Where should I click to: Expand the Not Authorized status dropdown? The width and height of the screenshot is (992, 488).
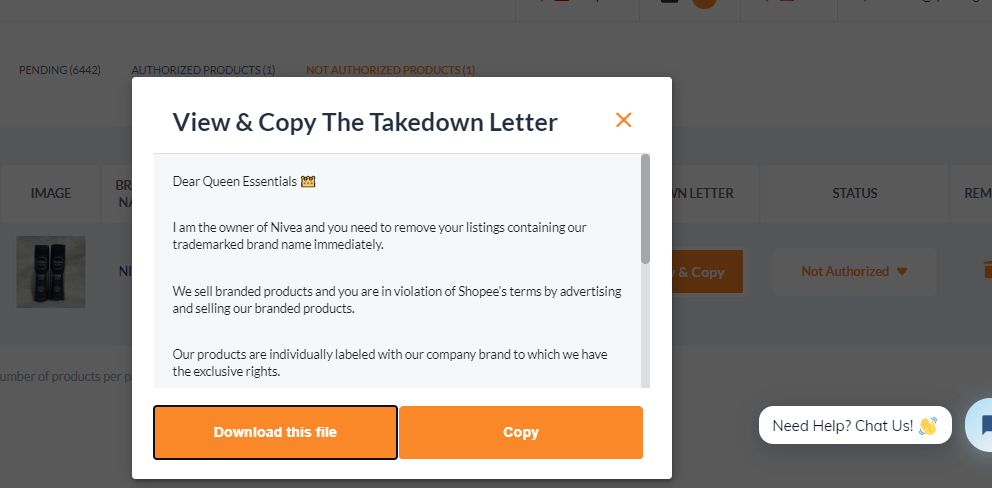(x=854, y=272)
